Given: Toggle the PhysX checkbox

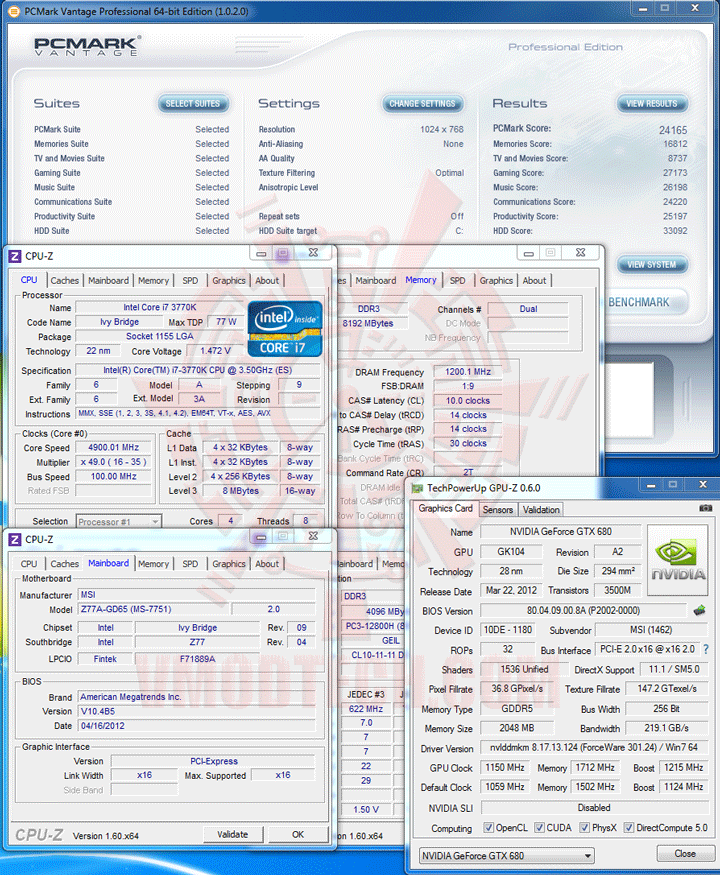Looking at the screenshot, I should [x=584, y=828].
